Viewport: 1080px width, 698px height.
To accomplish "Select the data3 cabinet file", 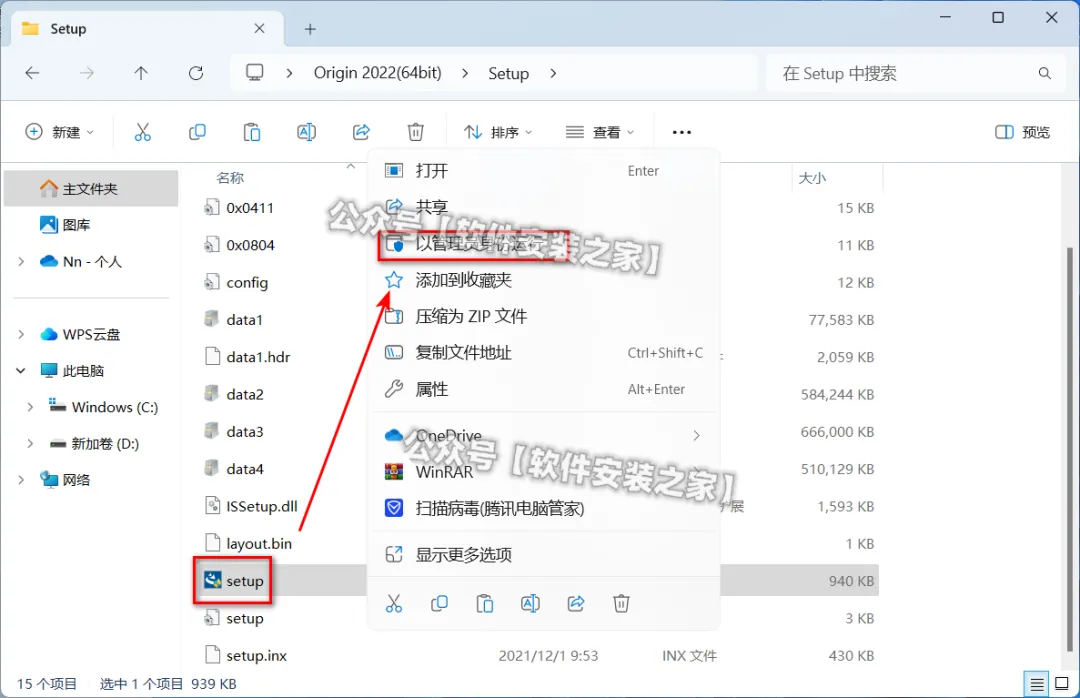I will tap(233, 432).
